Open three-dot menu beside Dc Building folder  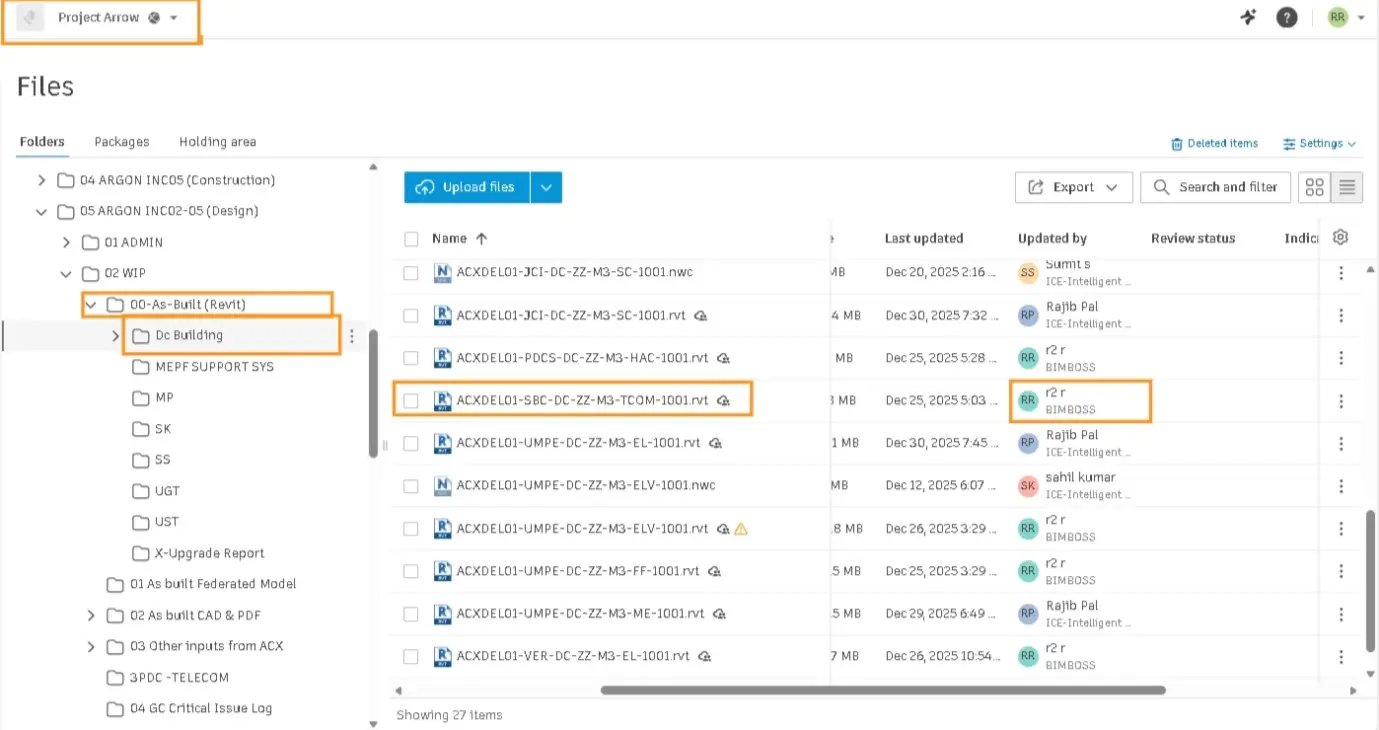[x=352, y=336]
